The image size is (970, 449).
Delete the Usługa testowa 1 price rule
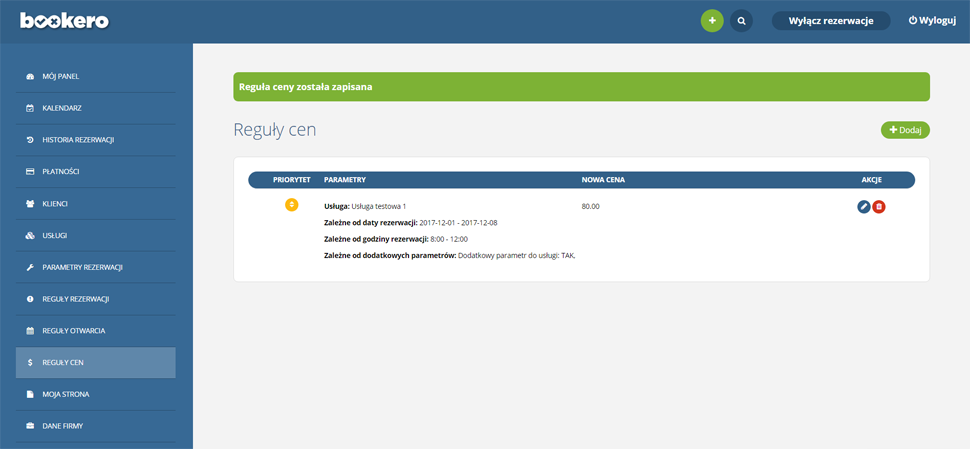pos(878,207)
